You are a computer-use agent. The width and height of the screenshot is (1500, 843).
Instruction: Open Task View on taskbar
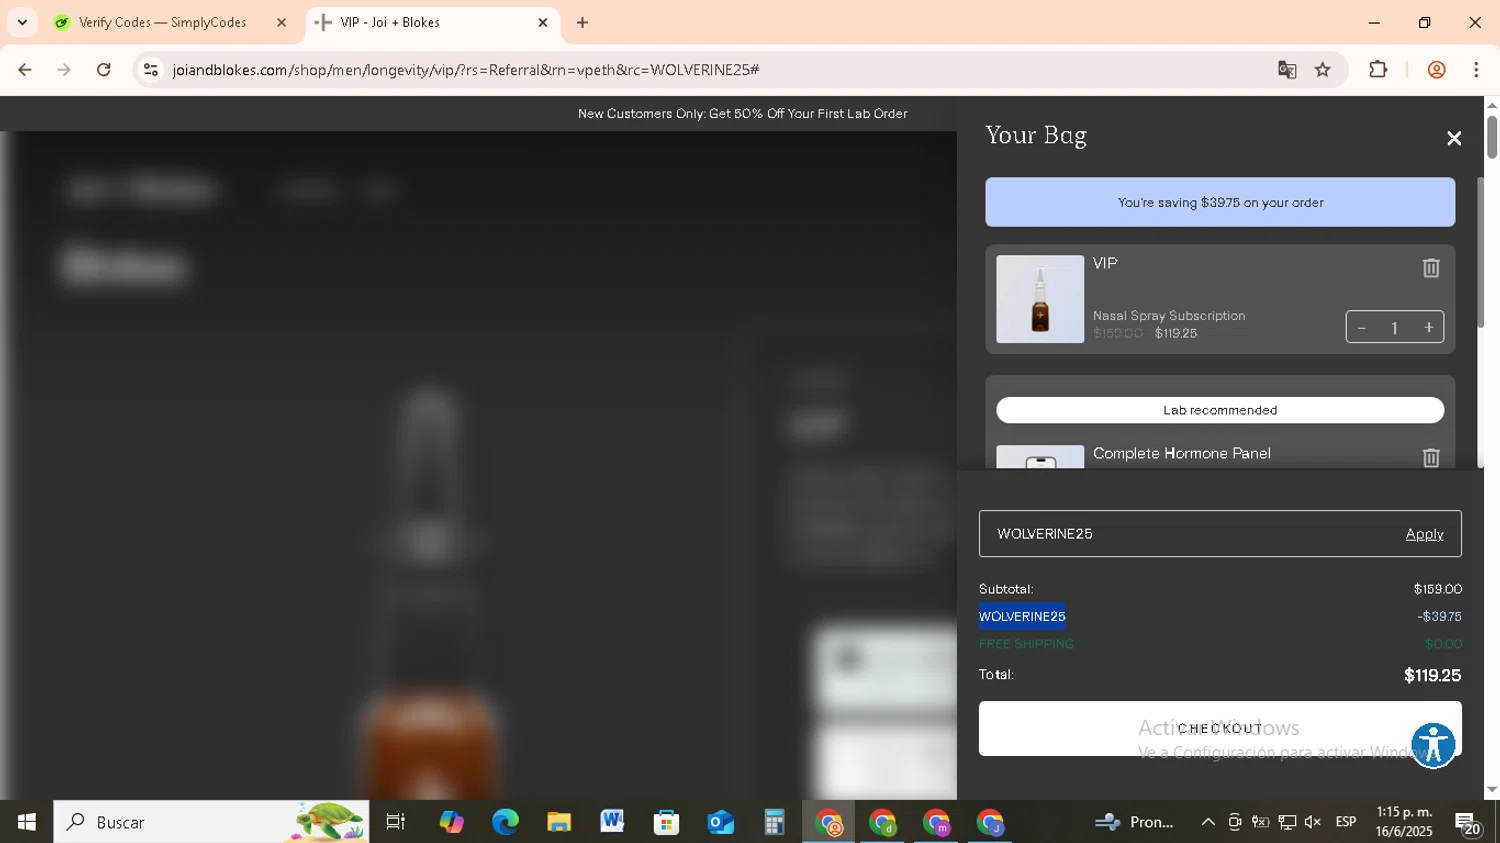396,822
